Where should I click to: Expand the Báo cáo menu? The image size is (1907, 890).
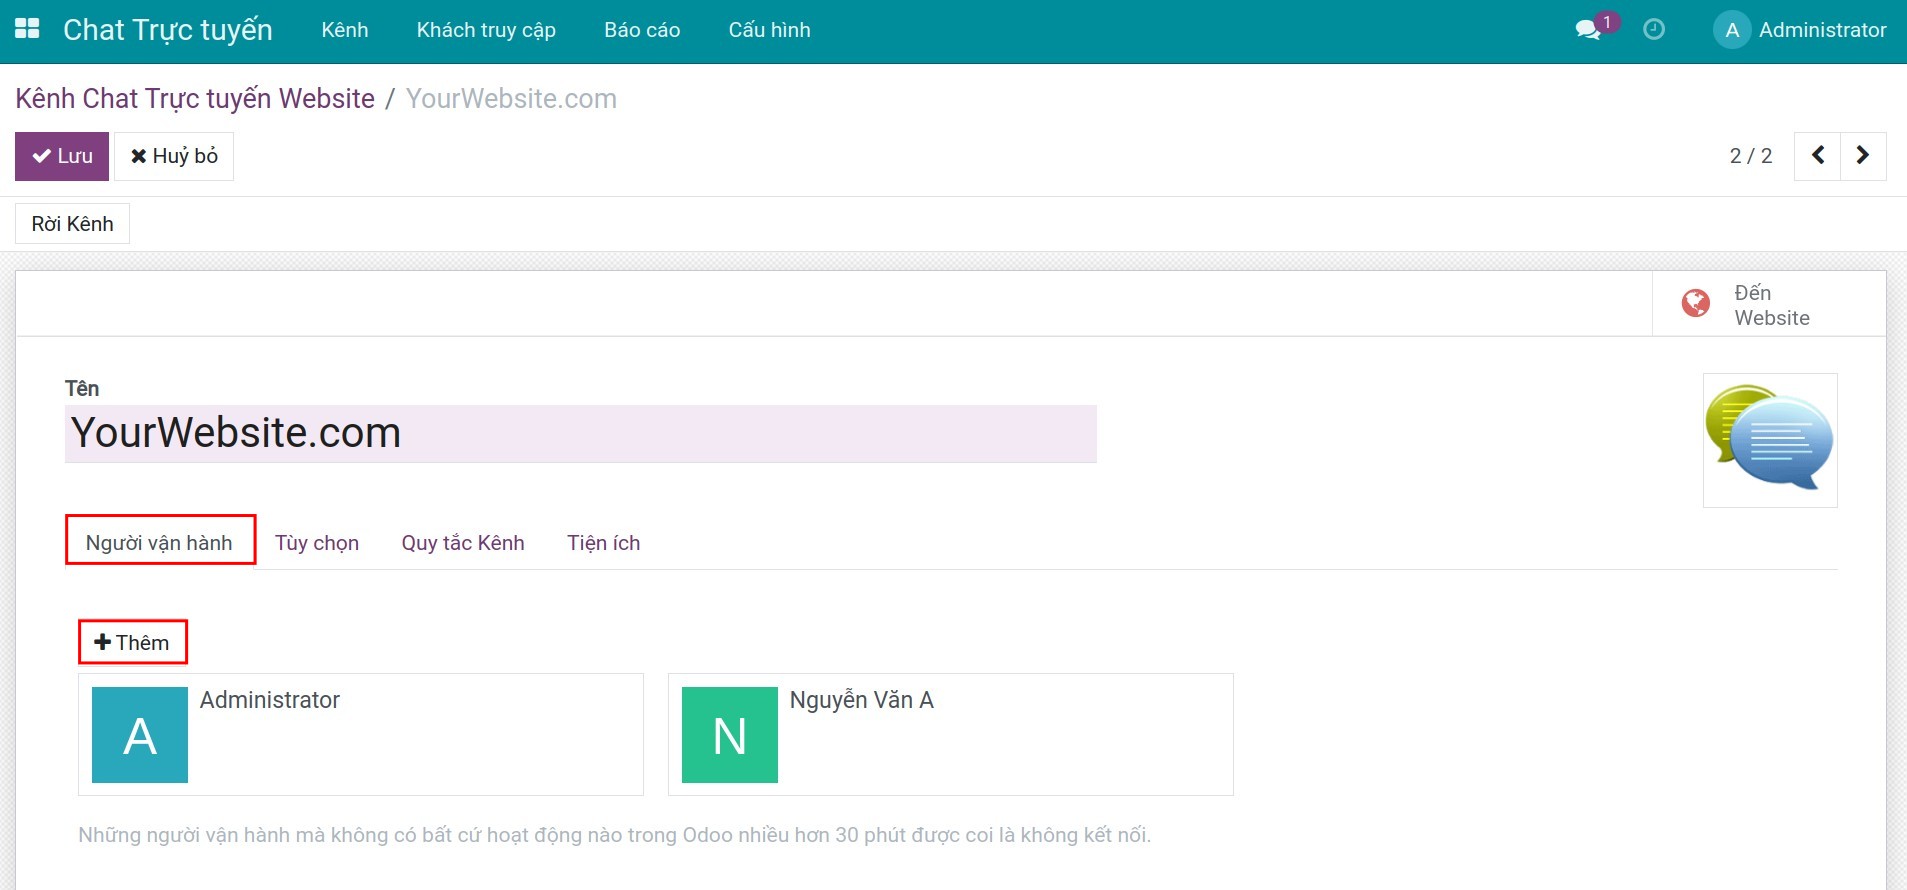642,30
